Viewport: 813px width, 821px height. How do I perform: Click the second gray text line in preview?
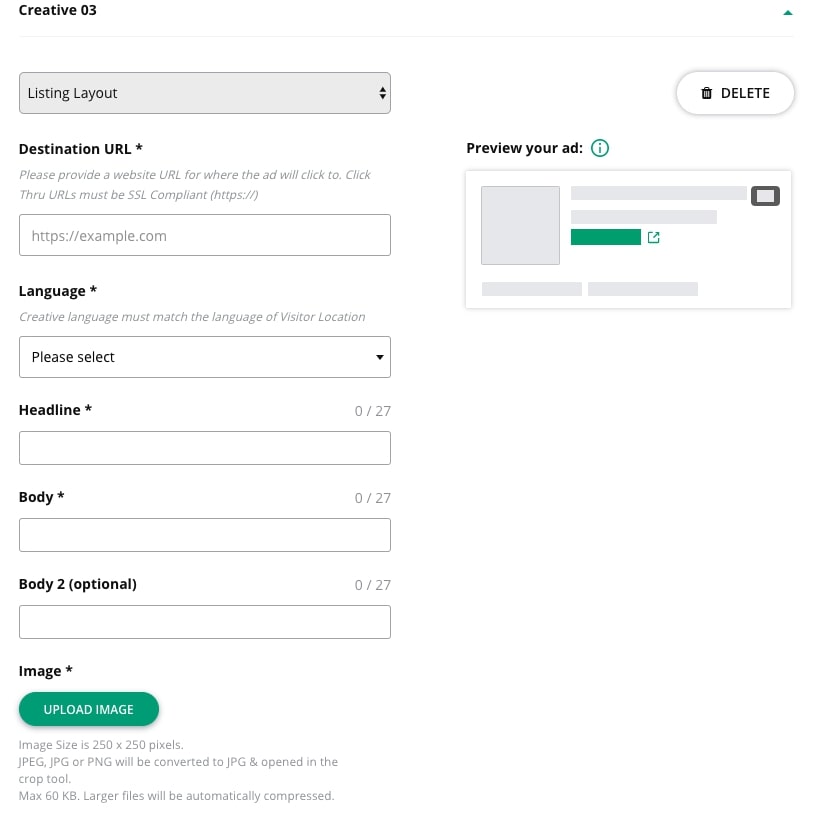[643, 217]
